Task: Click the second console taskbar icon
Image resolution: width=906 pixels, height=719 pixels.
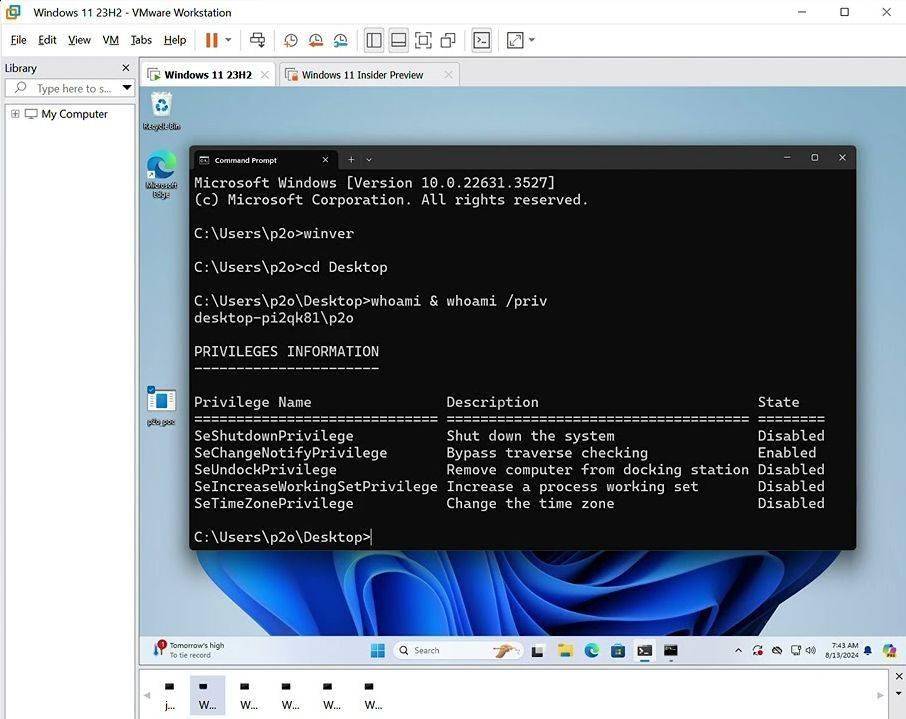Action: tap(671, 651)
